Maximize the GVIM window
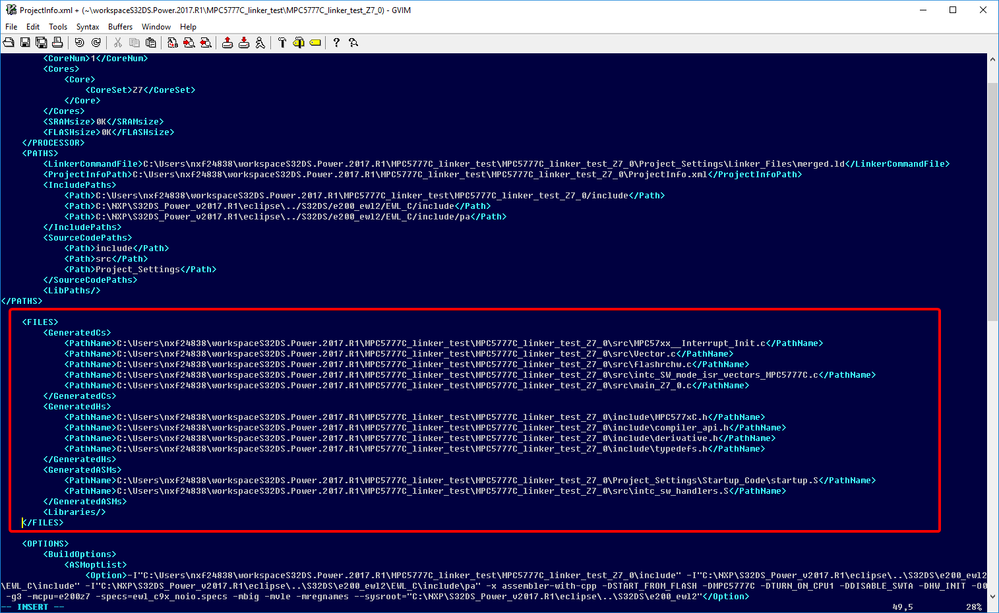 click(x=953, y=10)
